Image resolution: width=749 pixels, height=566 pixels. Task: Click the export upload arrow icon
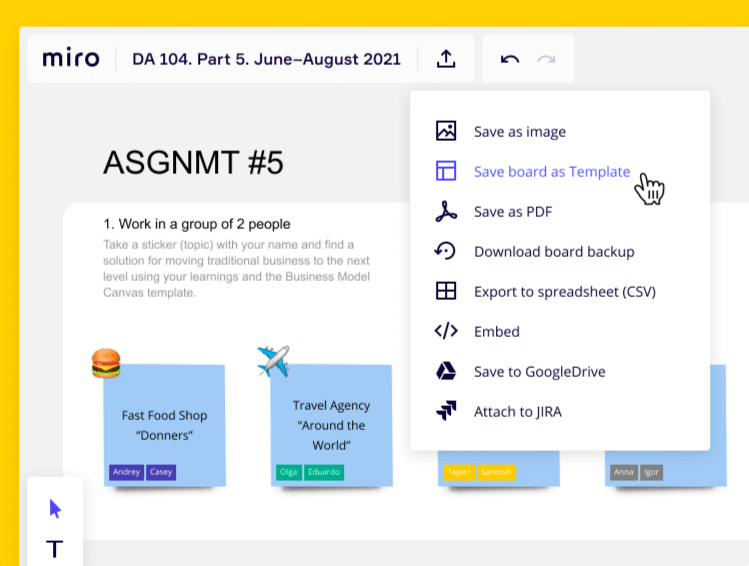pyautogui.click(x=446, y=58)
